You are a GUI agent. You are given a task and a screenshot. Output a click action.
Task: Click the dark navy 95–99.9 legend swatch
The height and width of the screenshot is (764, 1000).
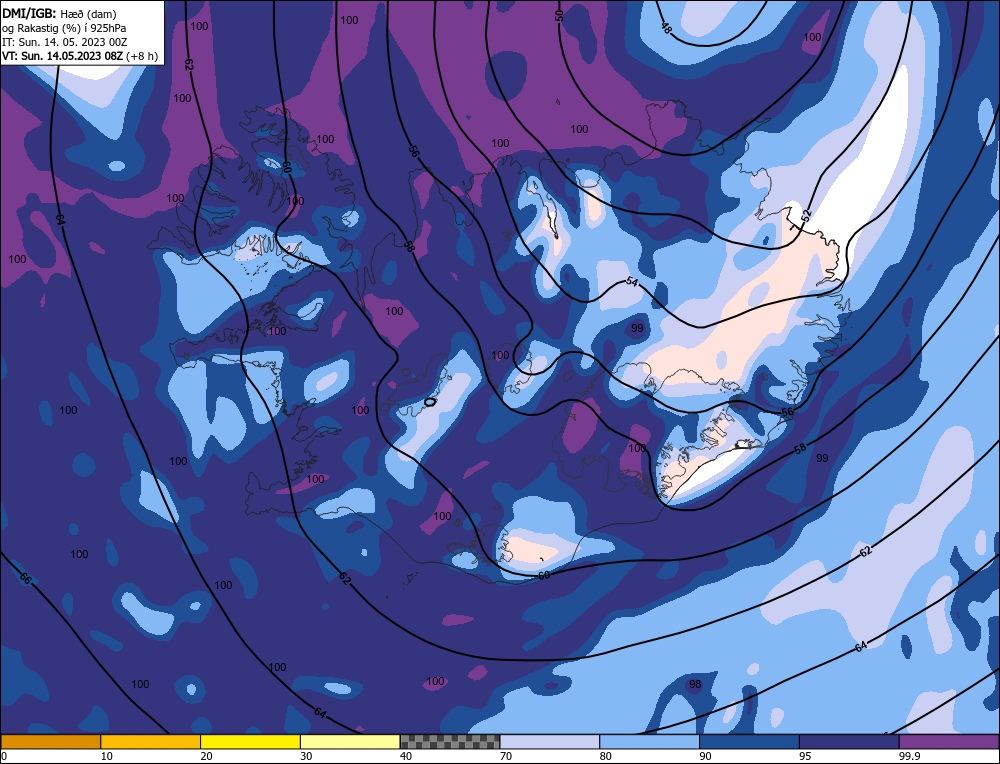tap(849, 742)
